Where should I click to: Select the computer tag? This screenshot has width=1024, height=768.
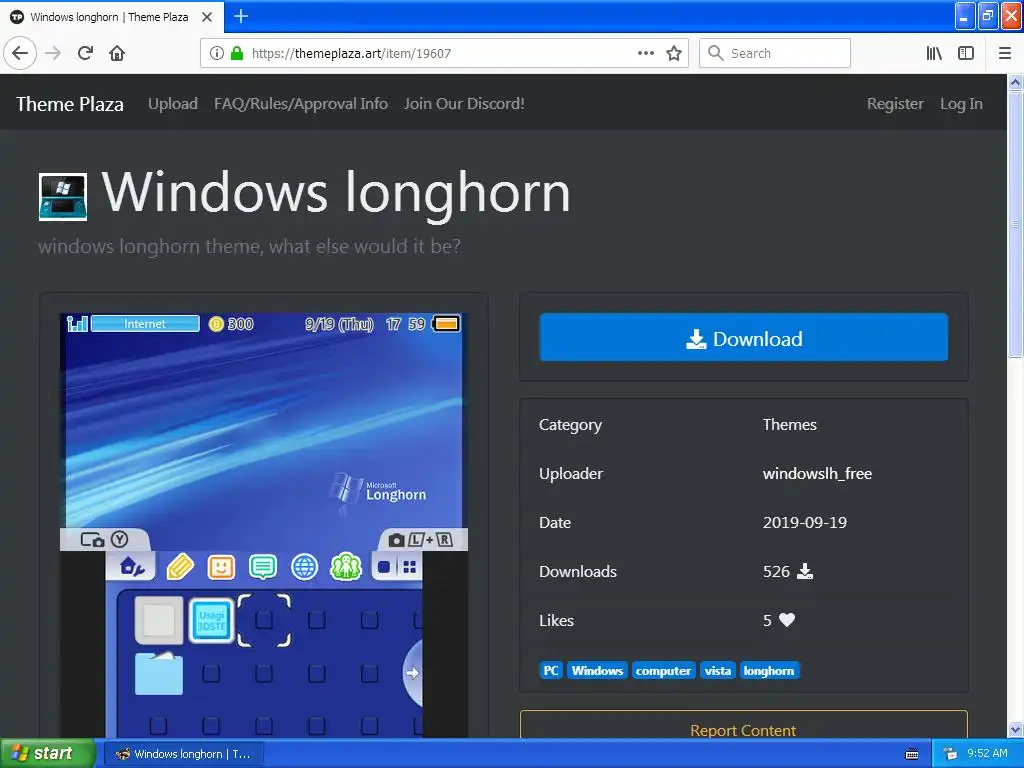click(664, 671)
